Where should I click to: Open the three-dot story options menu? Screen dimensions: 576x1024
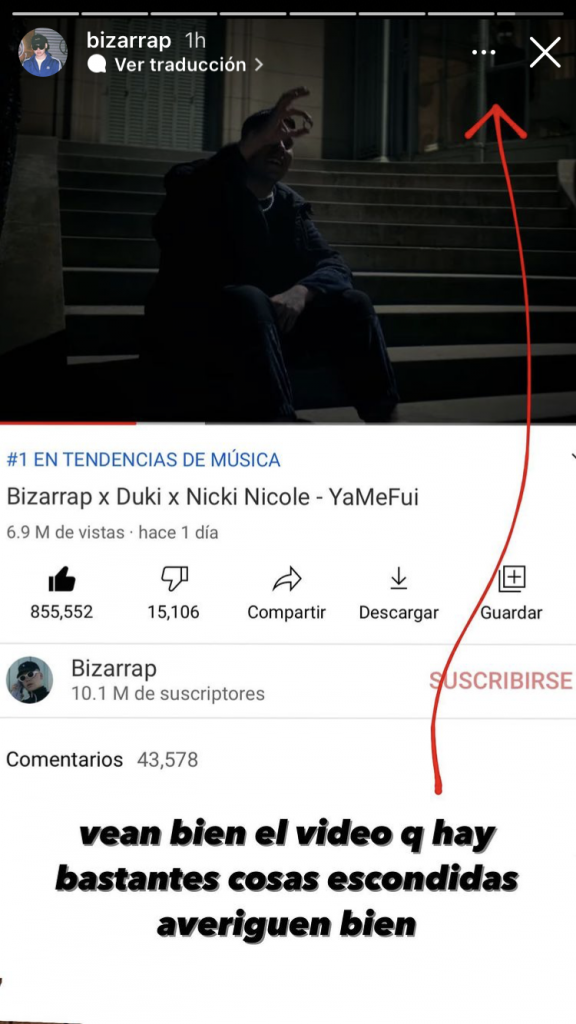pos(483,52)
